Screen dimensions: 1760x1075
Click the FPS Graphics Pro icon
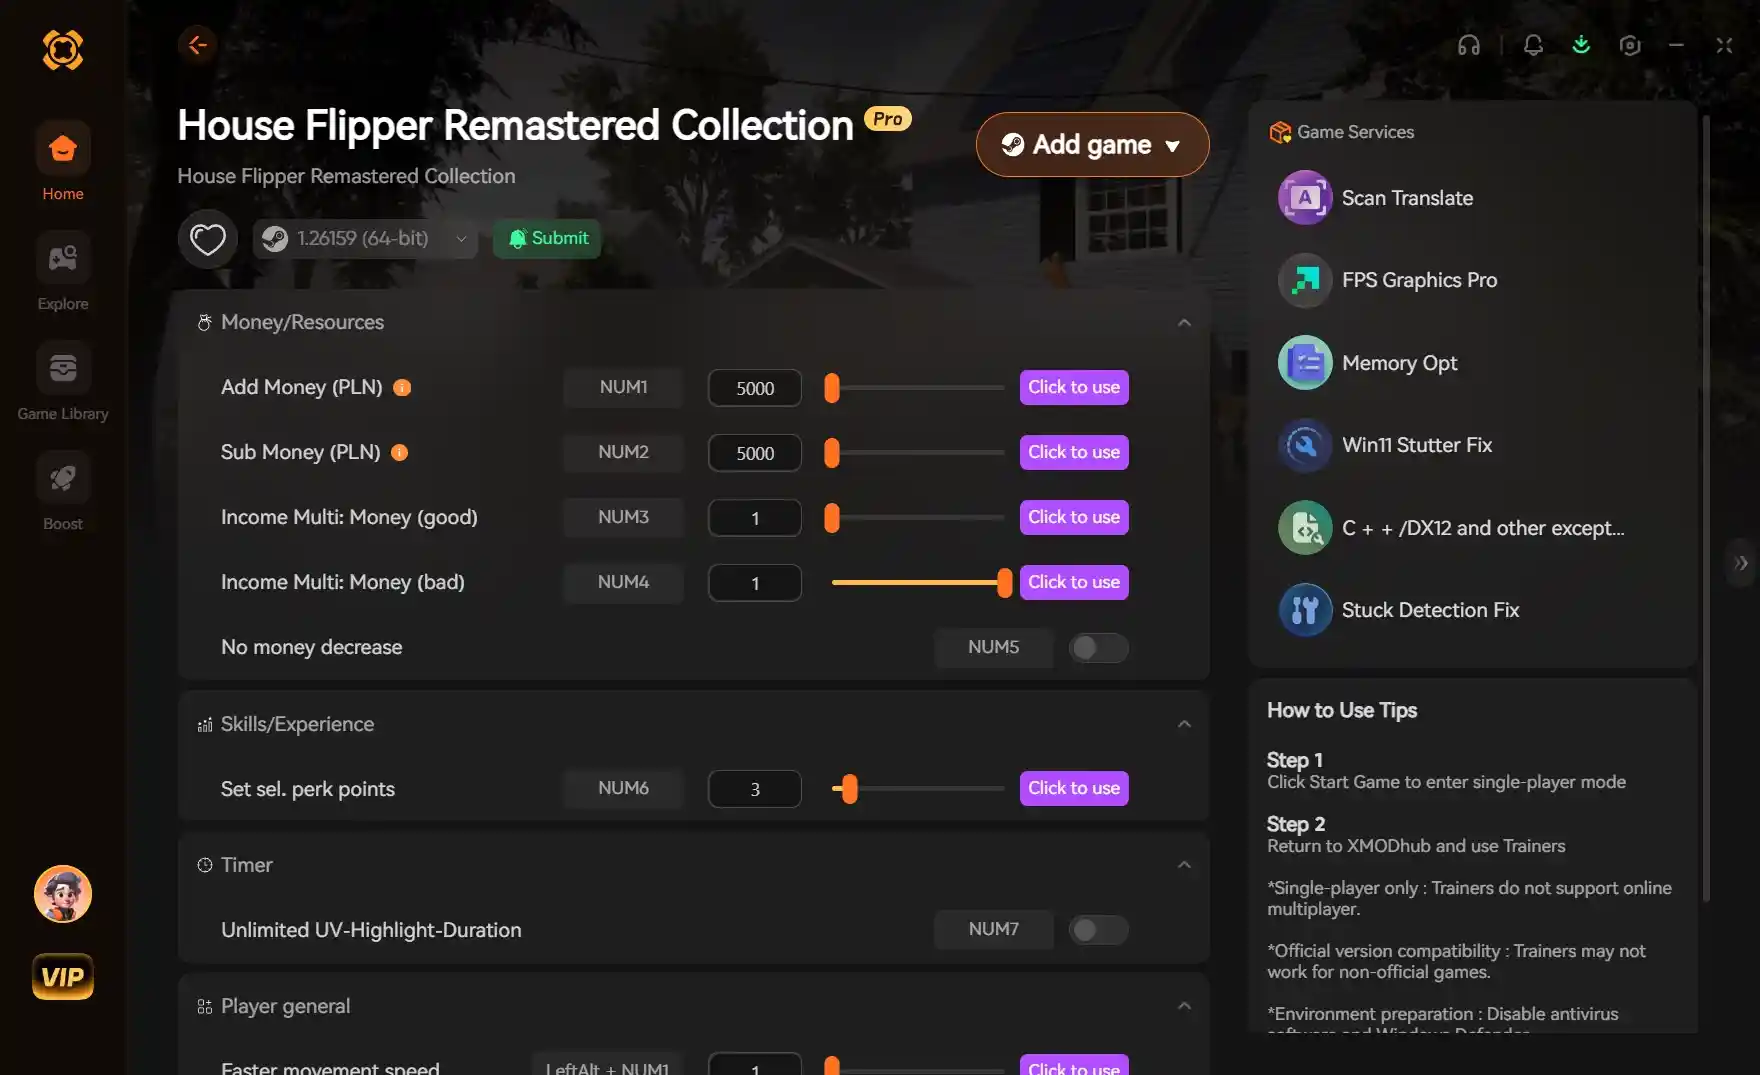click(x=1305, y=280)
